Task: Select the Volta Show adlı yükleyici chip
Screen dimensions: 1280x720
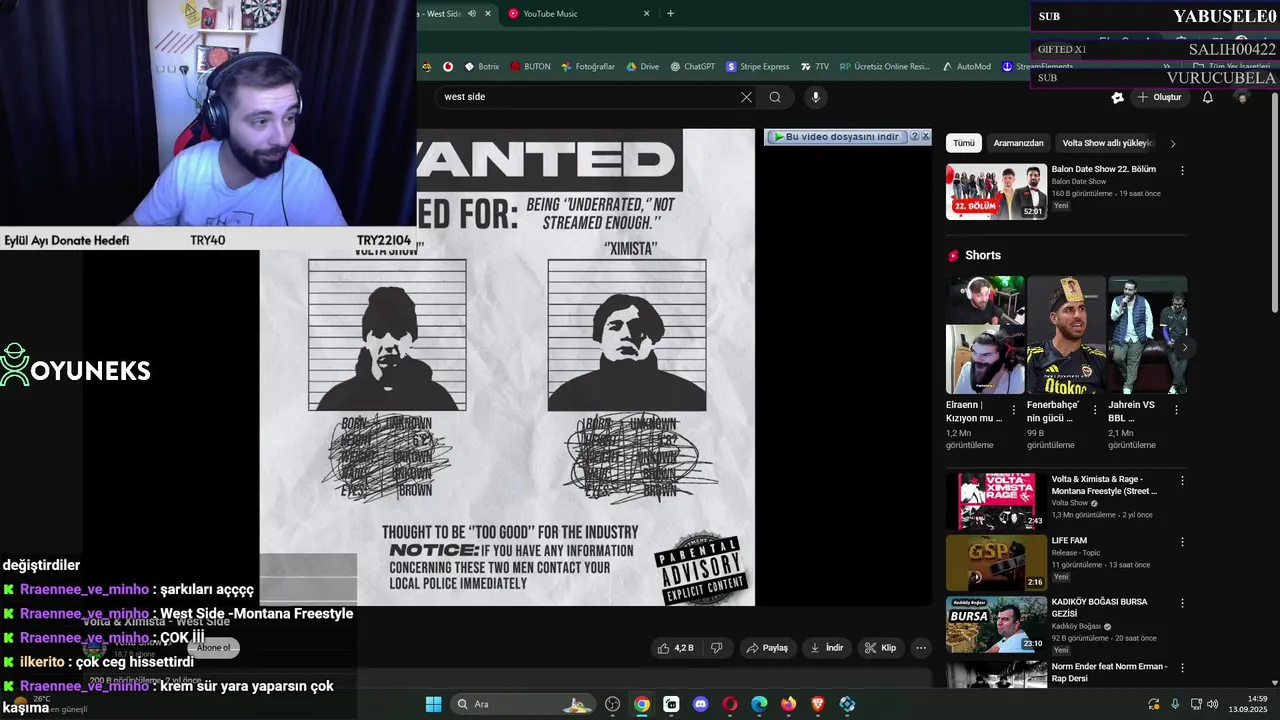Action: (x=1107, y=143)
